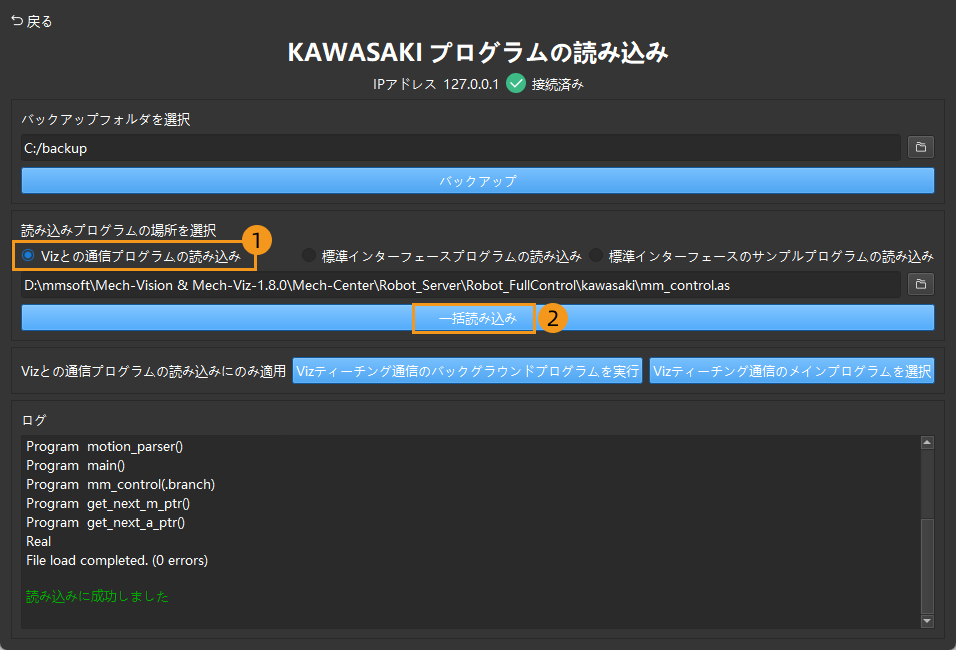Viewport: 956px width, 650px height.
Task: Click log line 'Real'
Action: 38,541
